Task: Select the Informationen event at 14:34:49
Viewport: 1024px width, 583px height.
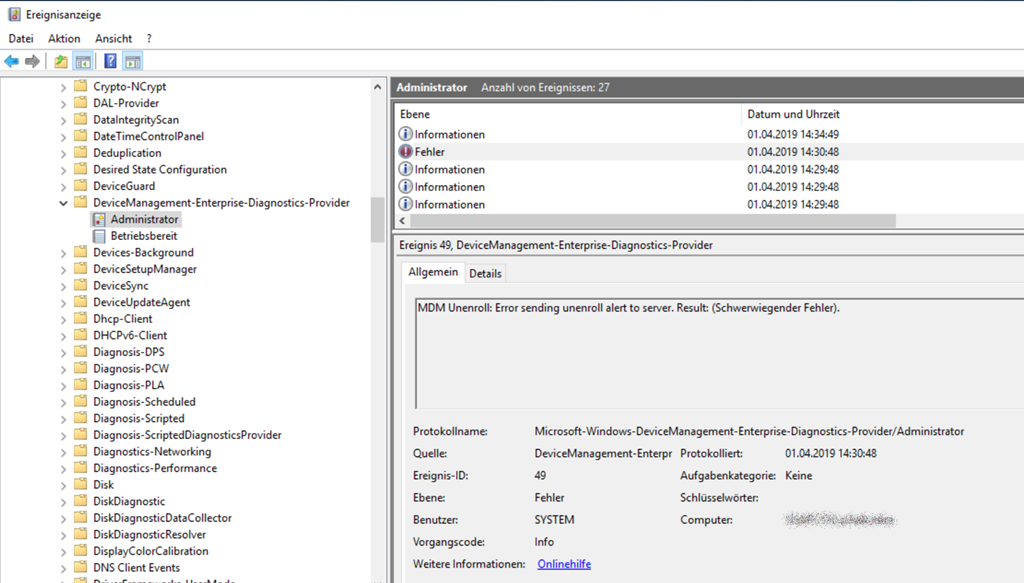Action: [x=450, y=135]
